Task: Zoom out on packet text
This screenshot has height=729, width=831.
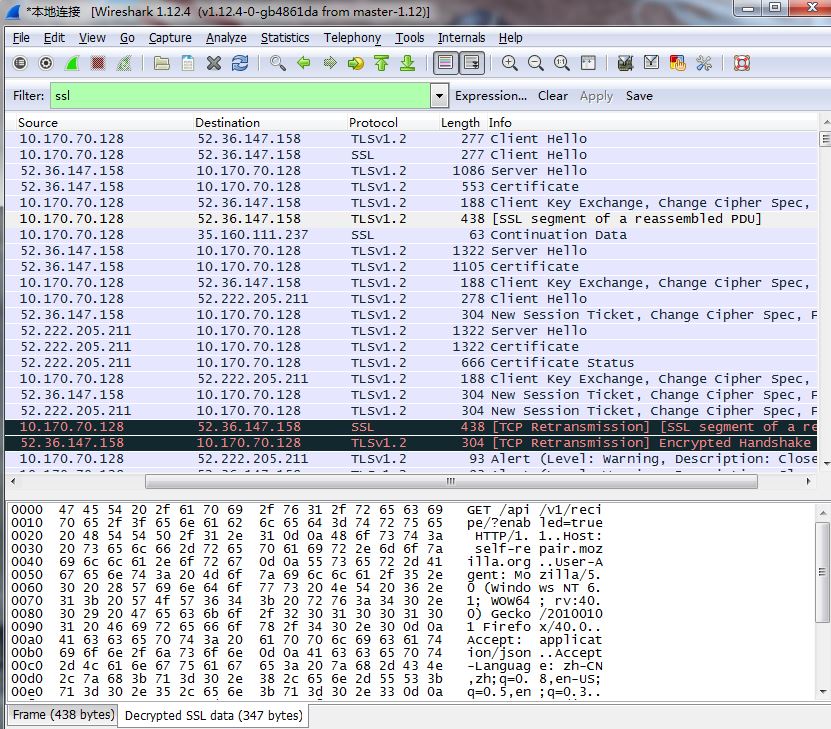Action: [x=536, y=63]
